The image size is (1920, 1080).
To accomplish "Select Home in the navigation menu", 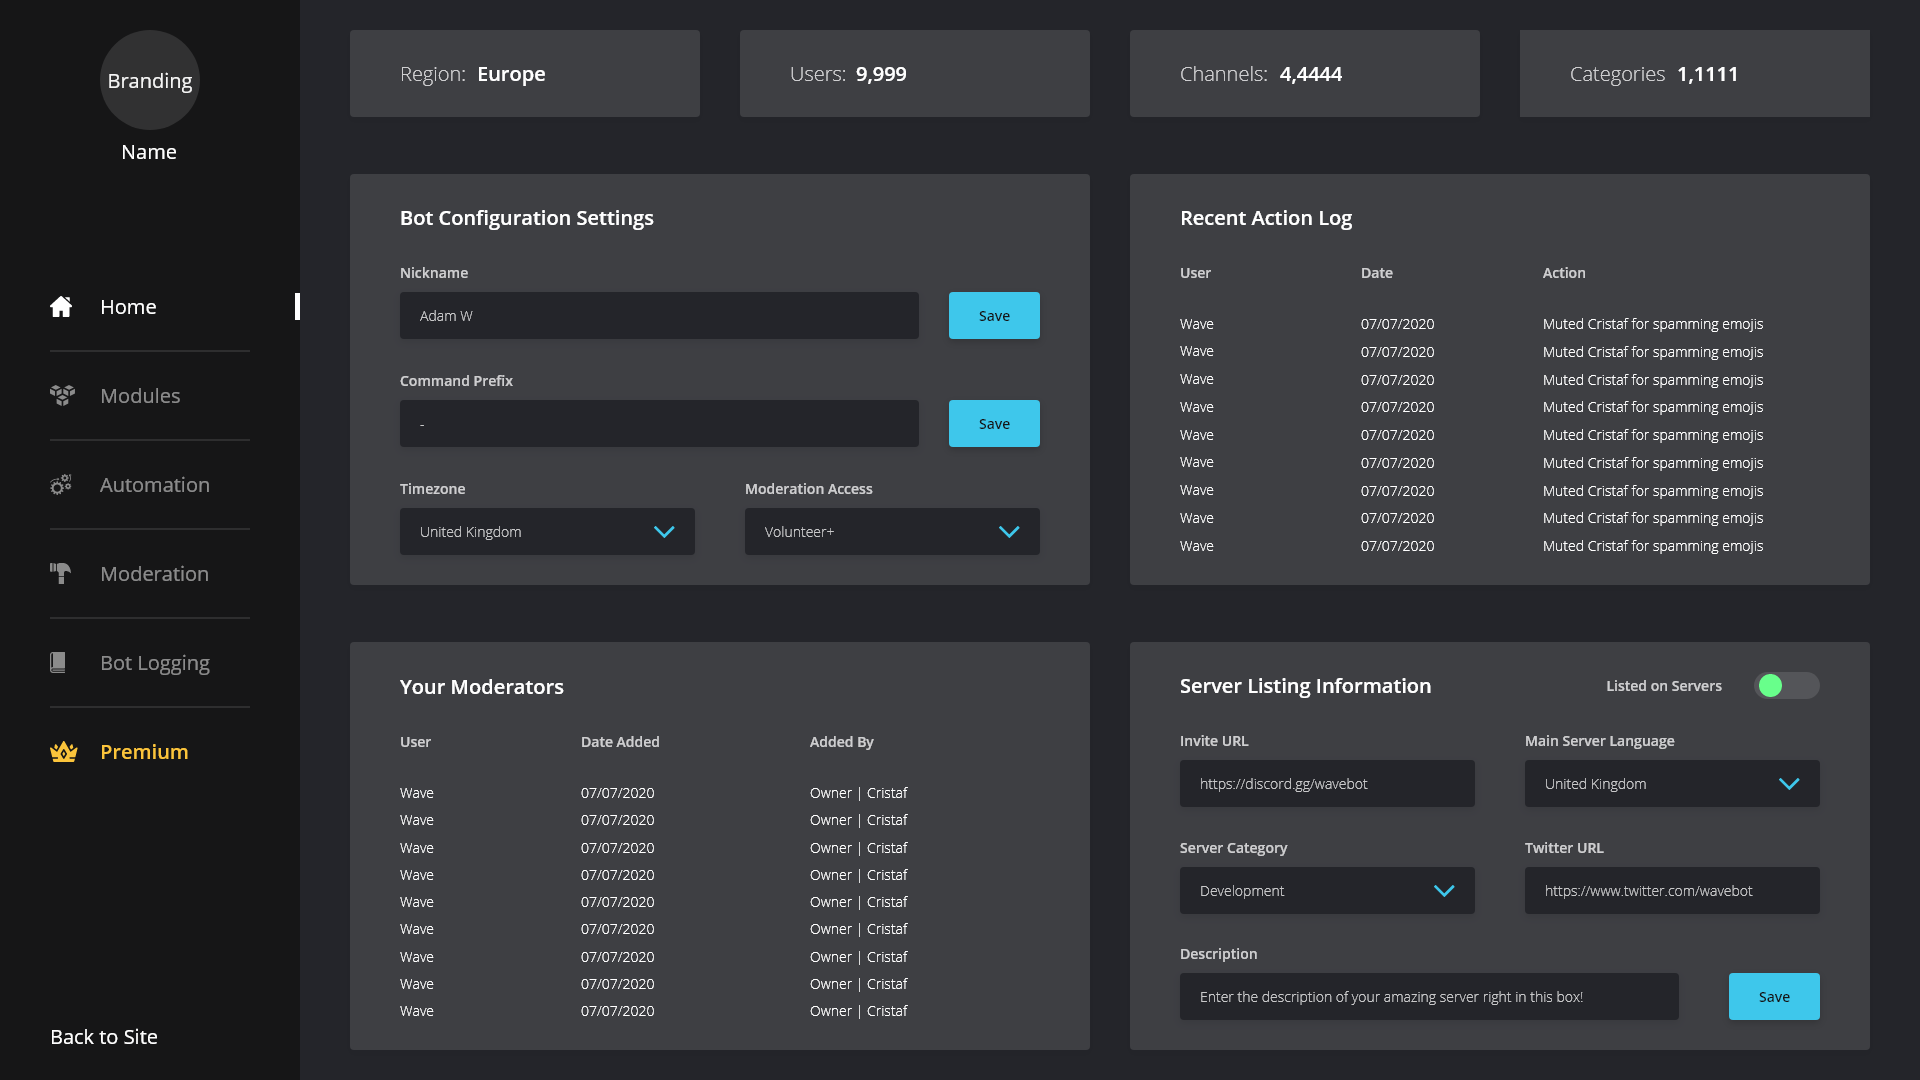I will [x=128, y=306].
